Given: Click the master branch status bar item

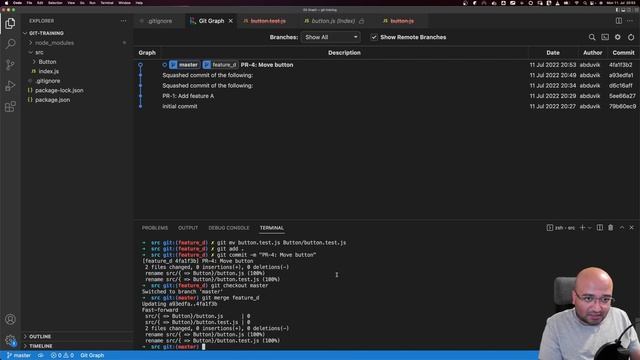Looking at the screenshot, I should 19,356.
